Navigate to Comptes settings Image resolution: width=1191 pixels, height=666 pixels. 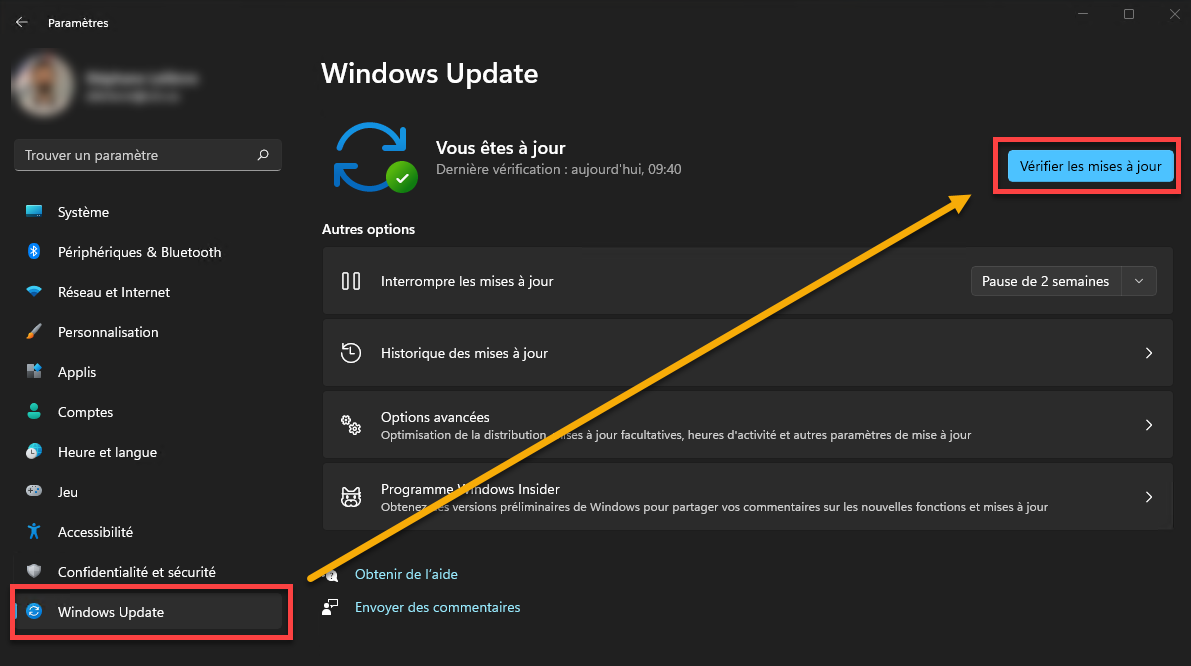148,412
